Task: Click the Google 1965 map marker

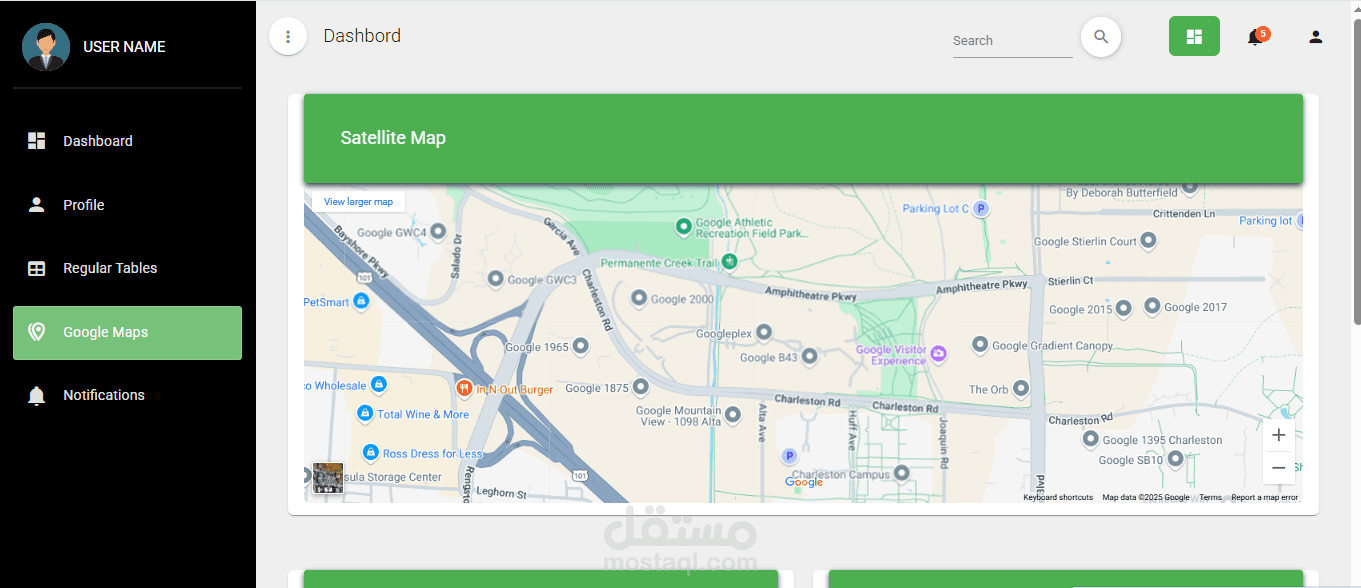Action: click(x=580, y=346)
